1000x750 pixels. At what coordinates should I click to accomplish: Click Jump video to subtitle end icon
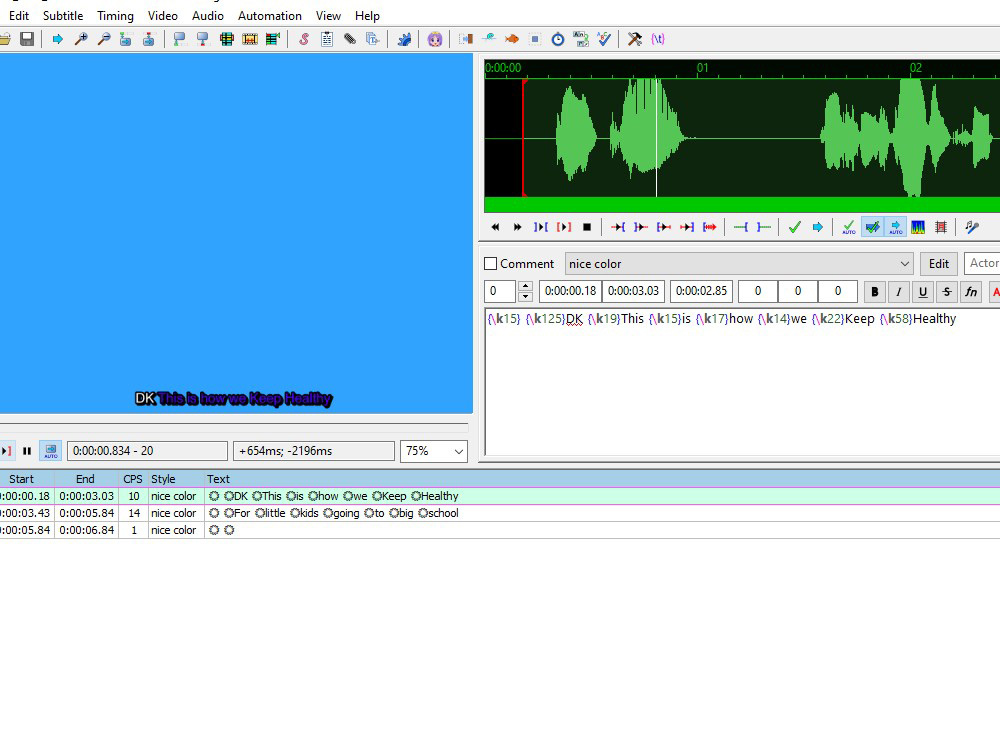click(149, 39)
